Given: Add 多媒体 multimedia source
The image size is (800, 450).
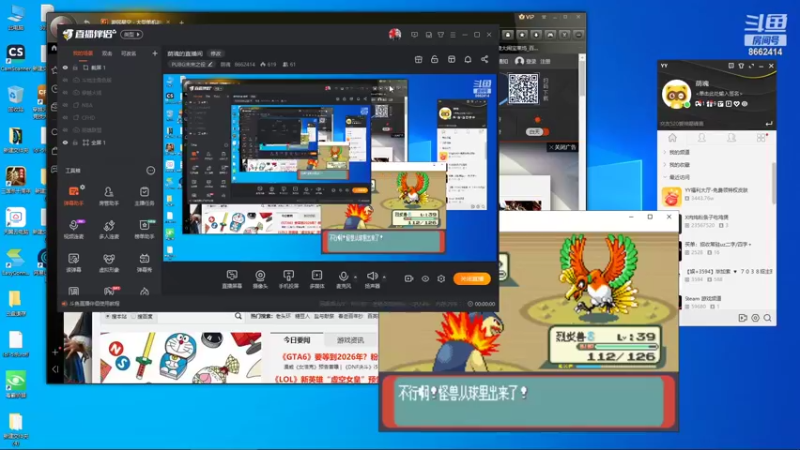Looking at the screenshot, I should [x=317, y=279].
